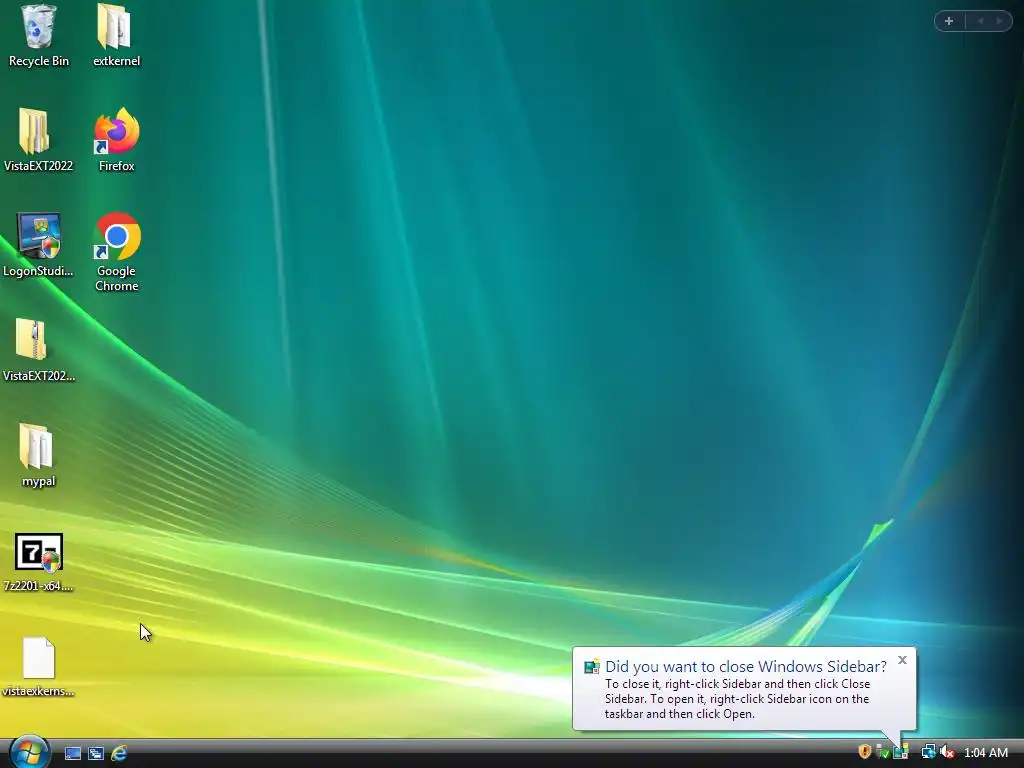Click the muted volume speaker tray icon
The width and height of the screenshot is (1024, 768).
click(x=947, y=752)
